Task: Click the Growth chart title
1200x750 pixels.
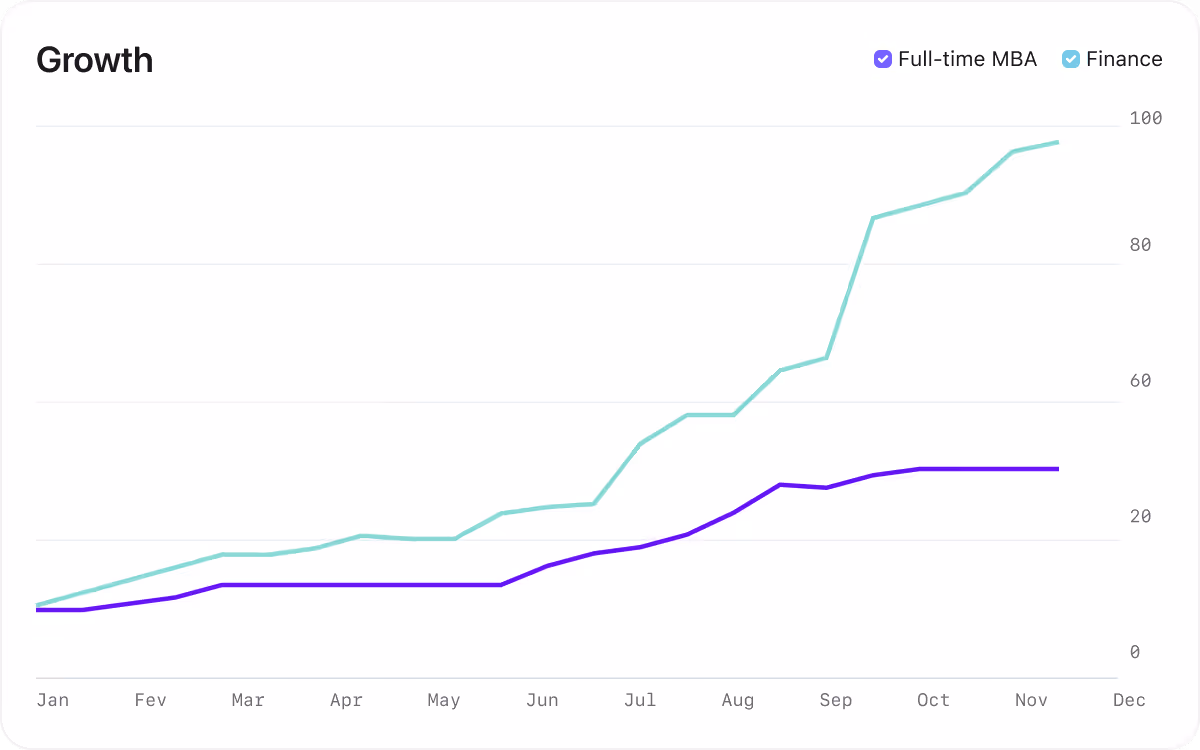Action: click(95, 60)
